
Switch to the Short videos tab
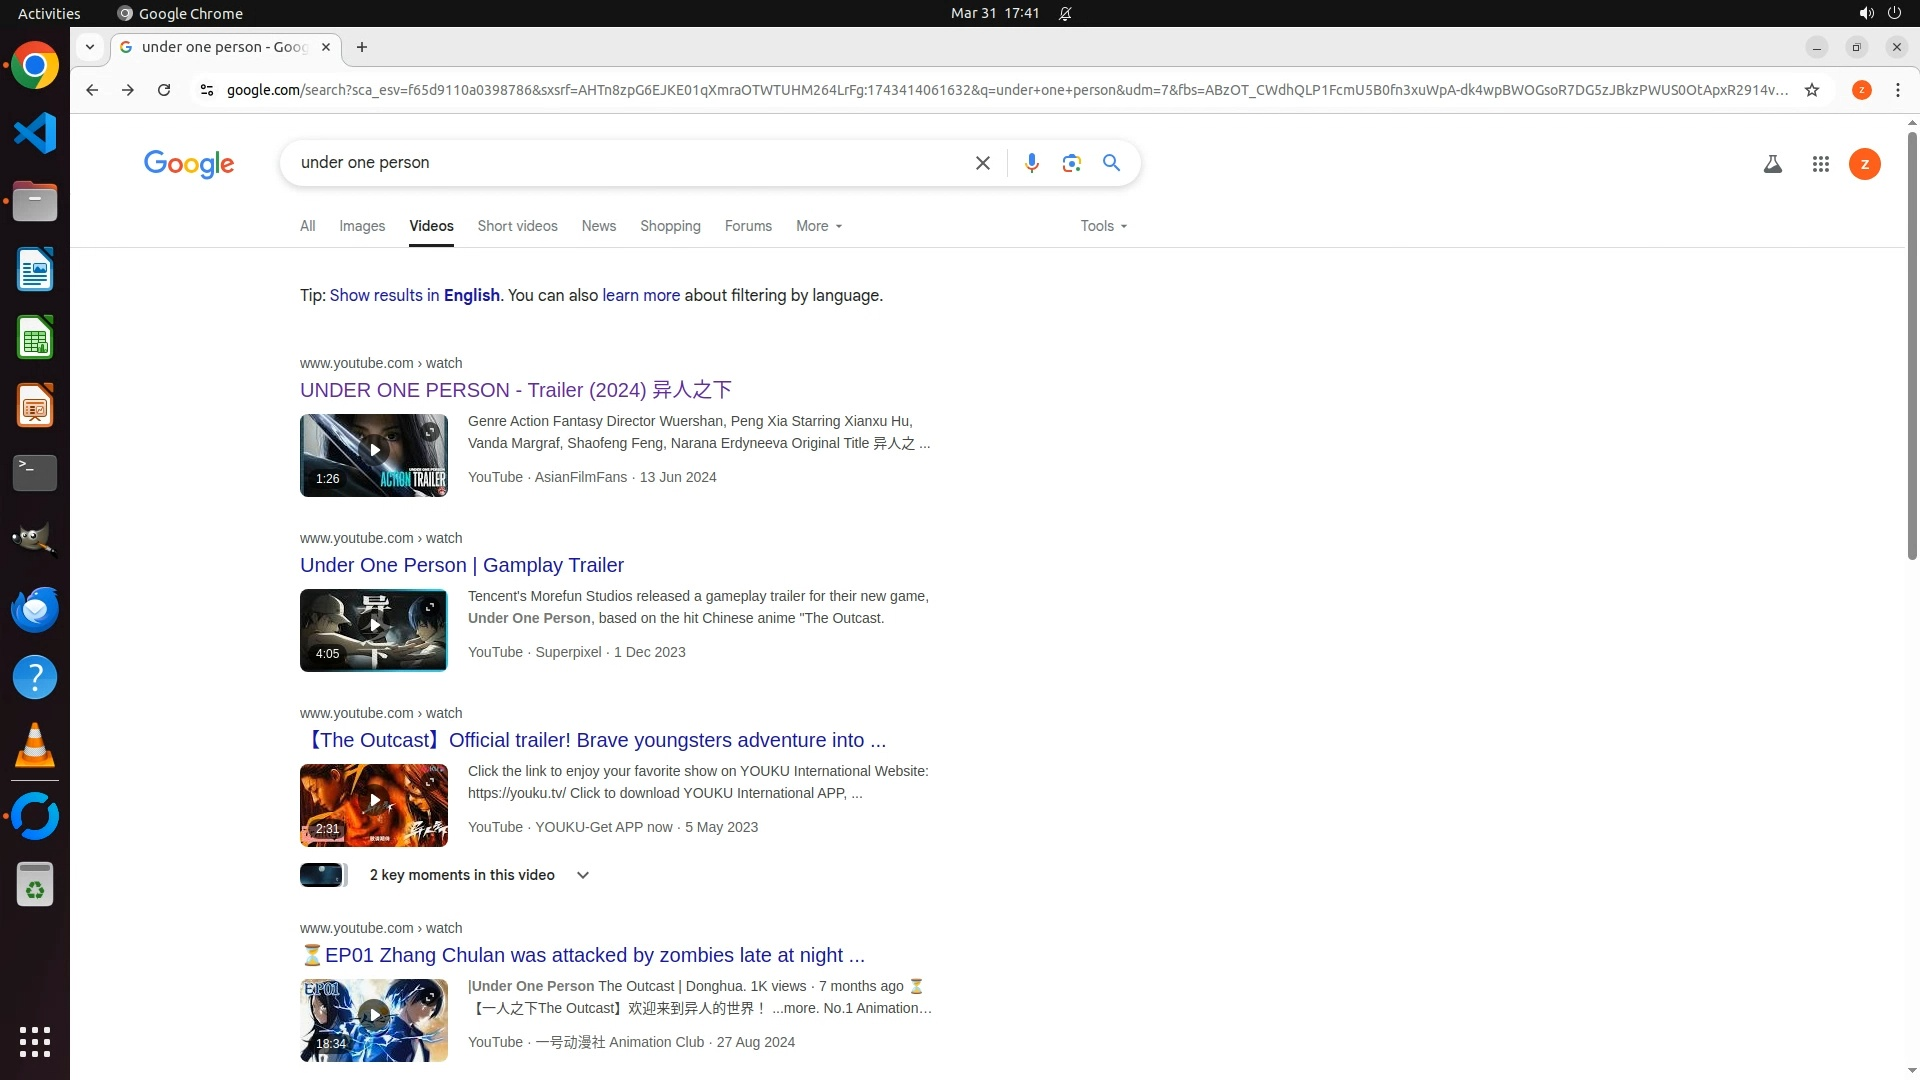click(517, 226)
